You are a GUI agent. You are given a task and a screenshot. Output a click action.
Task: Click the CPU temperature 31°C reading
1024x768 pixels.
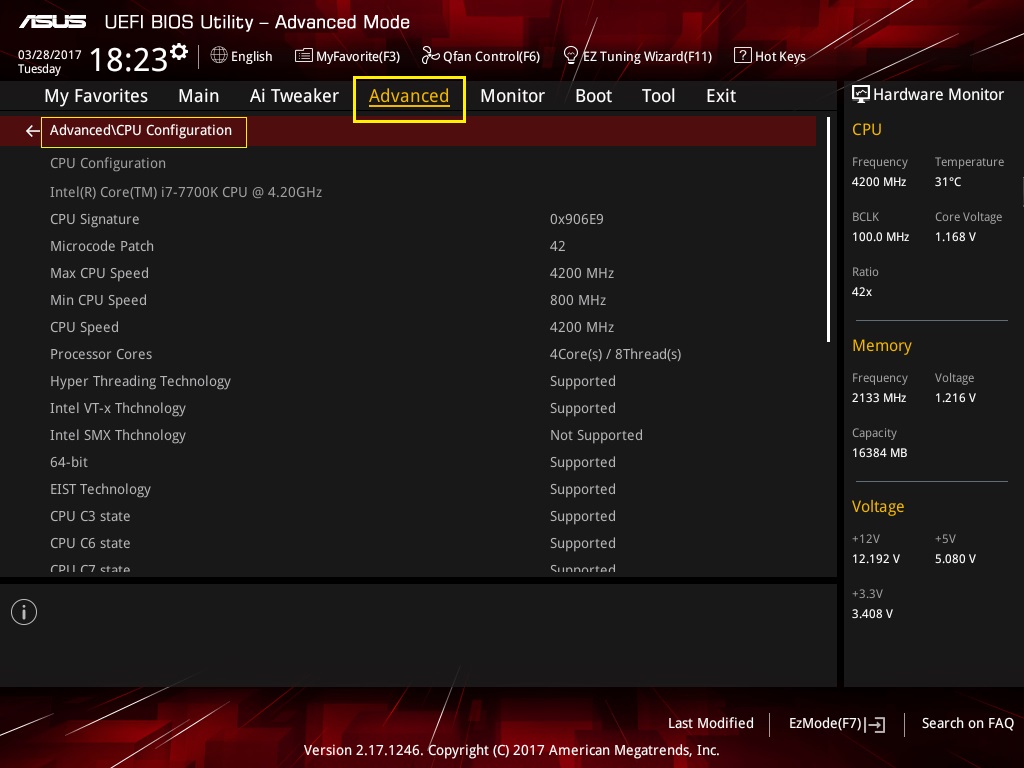pos(948,182)
